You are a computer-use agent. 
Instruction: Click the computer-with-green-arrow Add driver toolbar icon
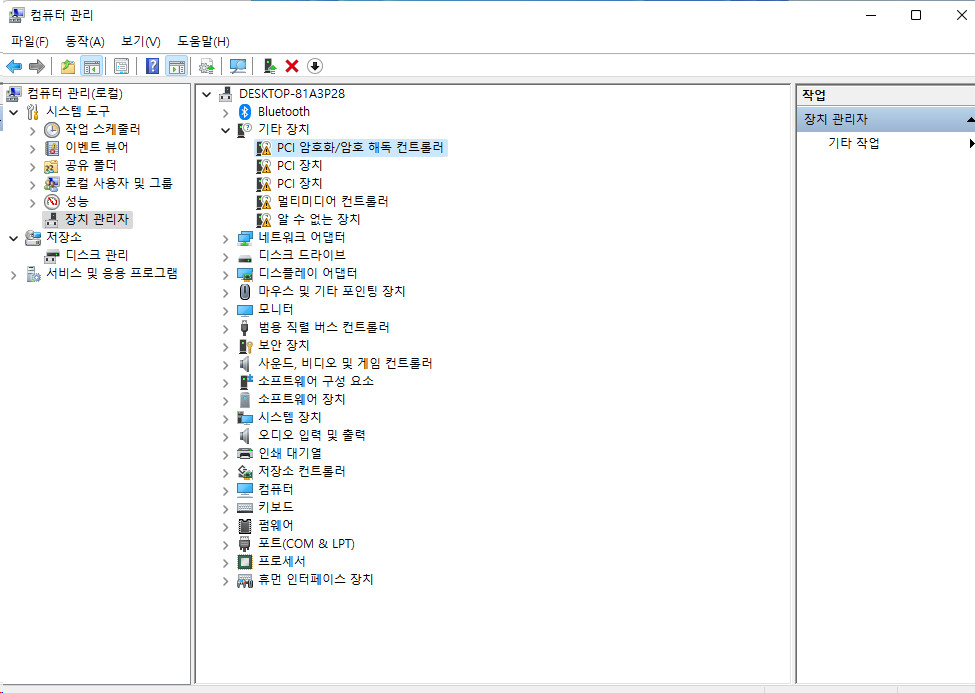pyautogui.click(x=269, y=66)
